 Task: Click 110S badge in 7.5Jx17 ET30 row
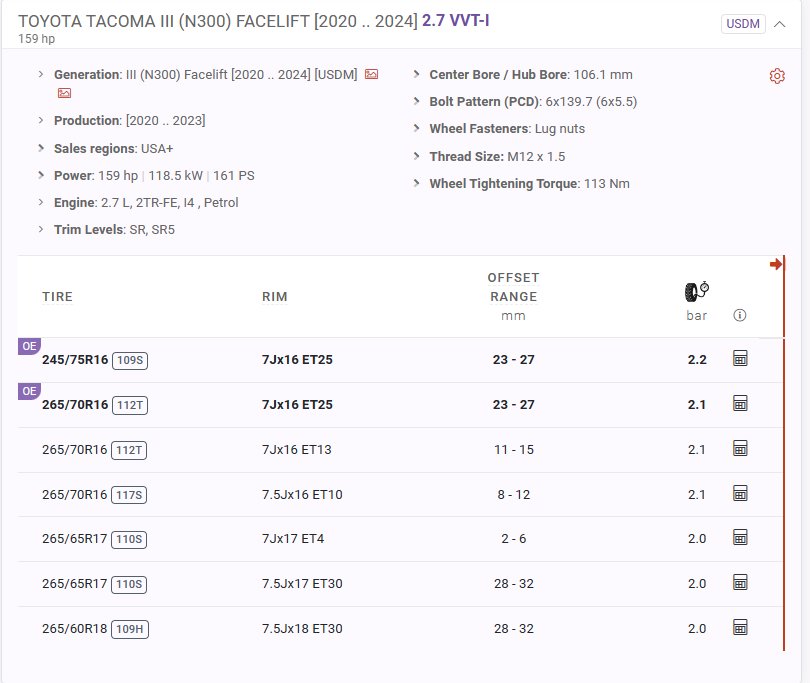[x=129, y=584]
